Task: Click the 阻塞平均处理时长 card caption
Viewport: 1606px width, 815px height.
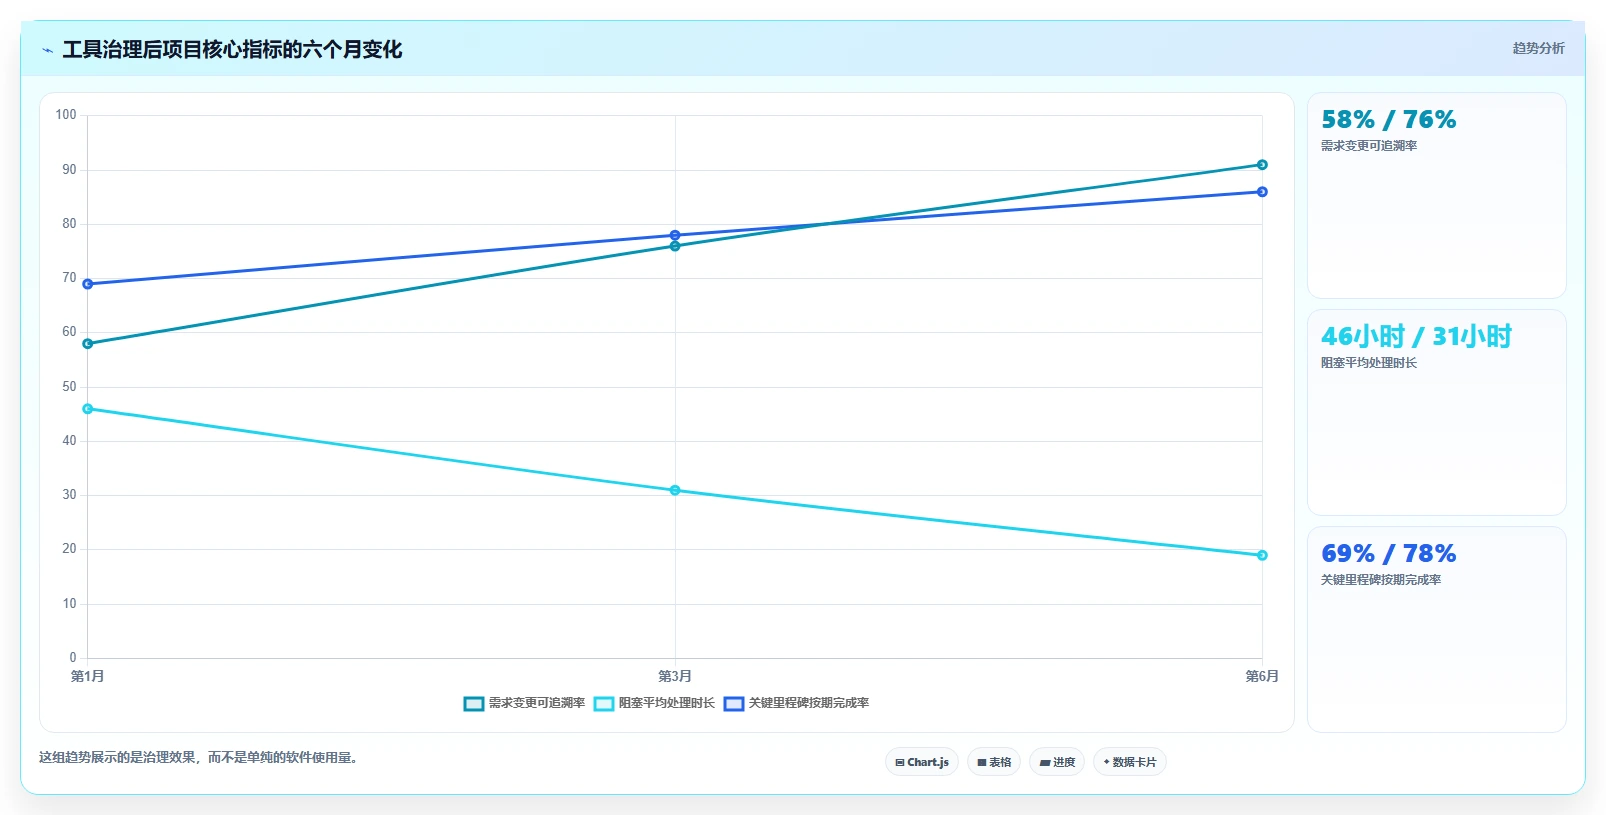Action: click(x=1369, y=363)
